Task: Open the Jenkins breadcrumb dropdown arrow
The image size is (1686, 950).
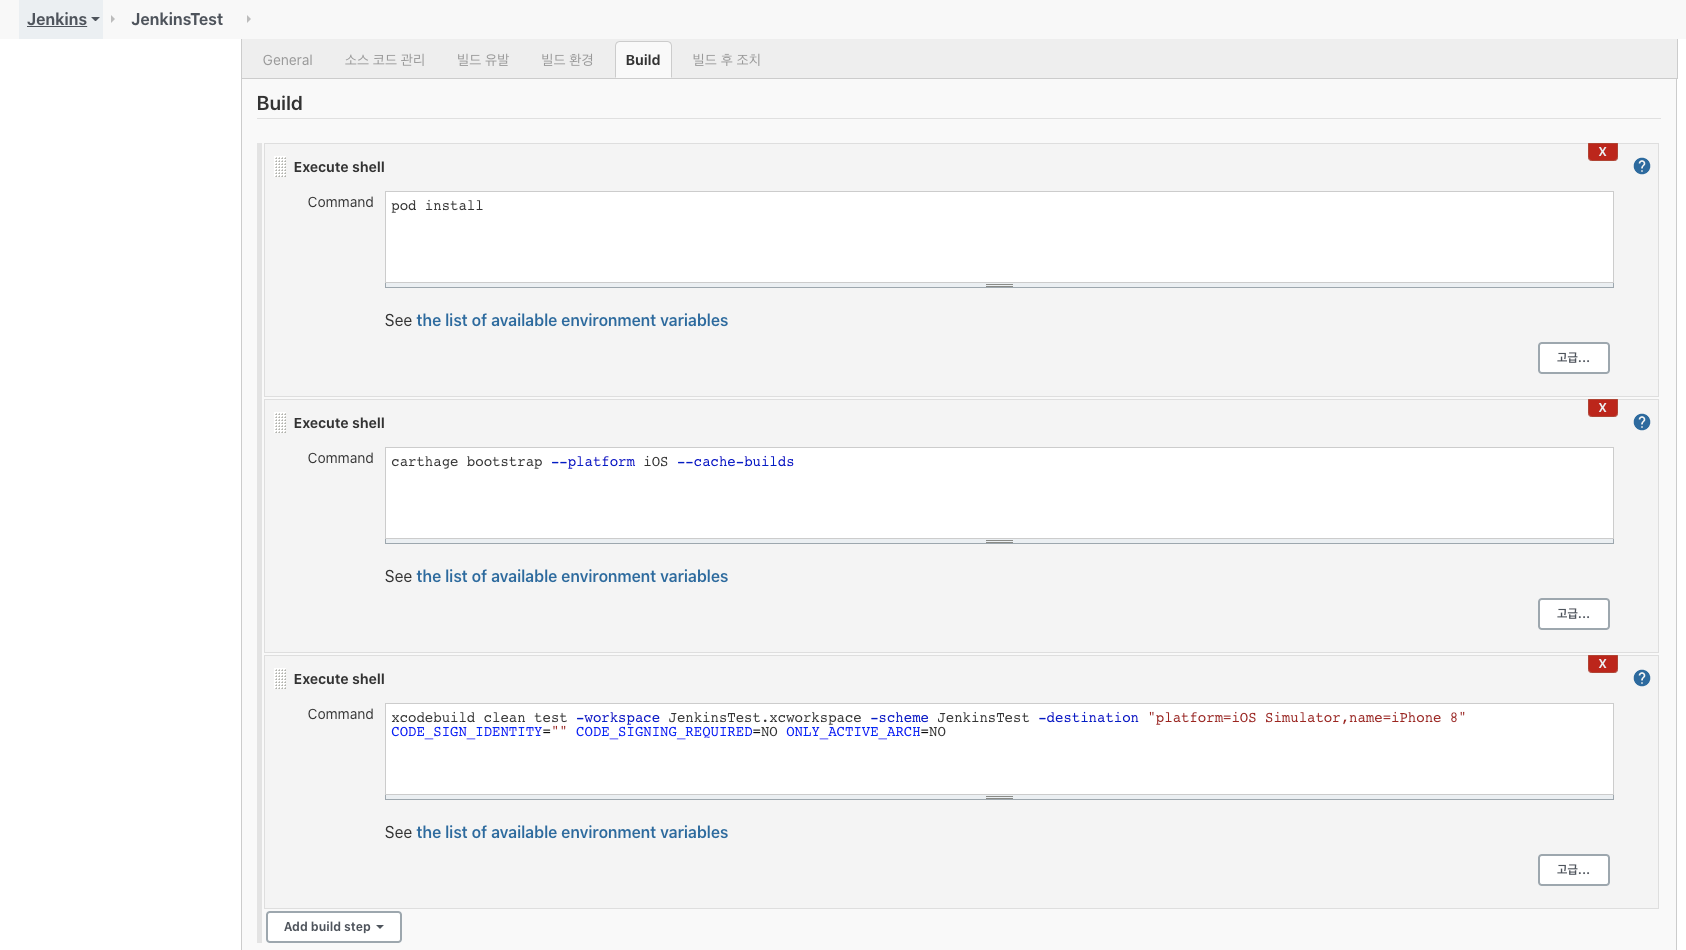Action: pyautogui.click(x=95, y=19)
